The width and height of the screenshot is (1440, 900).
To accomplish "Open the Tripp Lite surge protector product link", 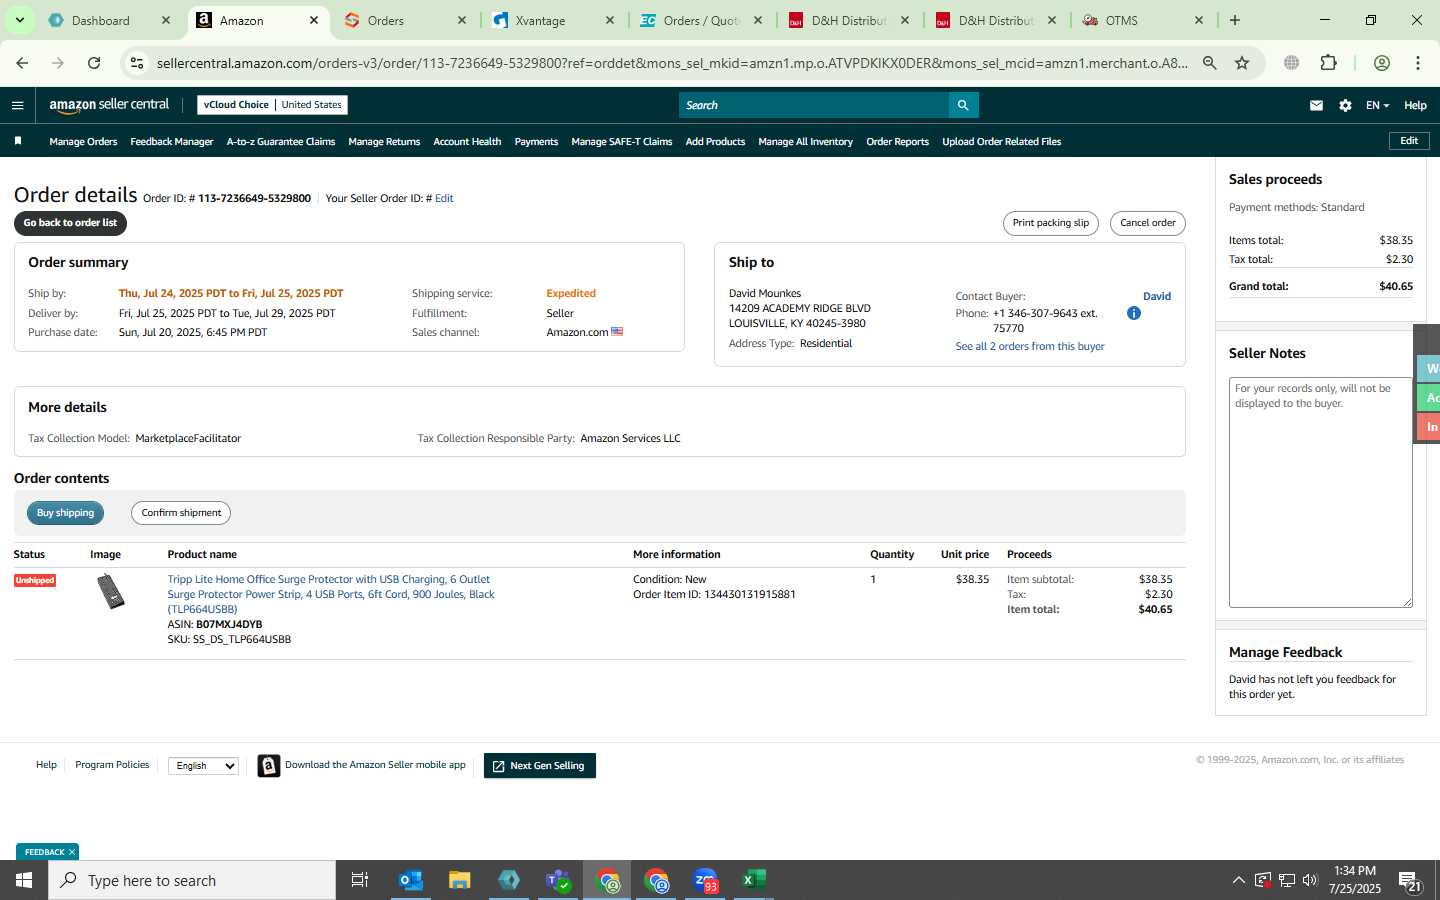I will [x=331, y=594].
